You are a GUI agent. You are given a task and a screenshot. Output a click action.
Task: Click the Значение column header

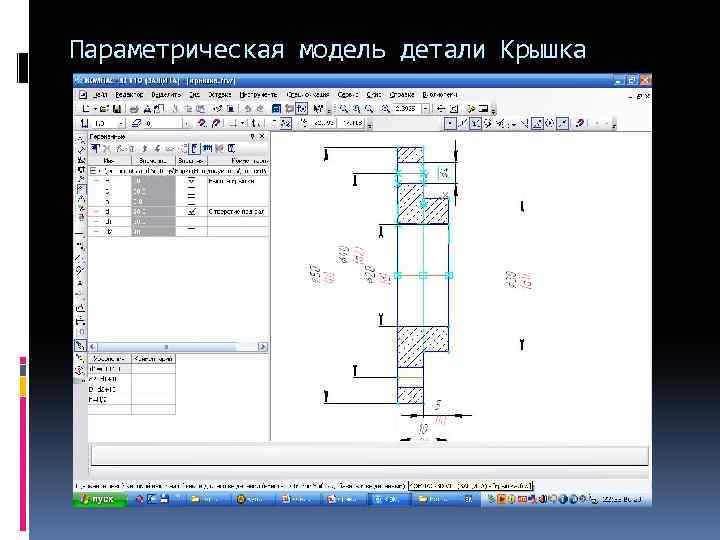[x=153, y=161]
